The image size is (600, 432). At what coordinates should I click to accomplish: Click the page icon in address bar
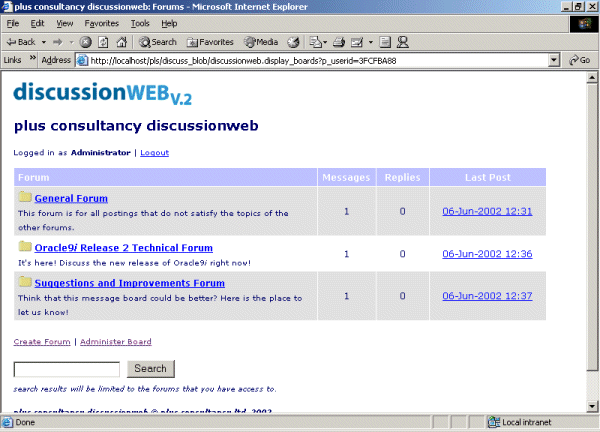click(x=82, y=60)
